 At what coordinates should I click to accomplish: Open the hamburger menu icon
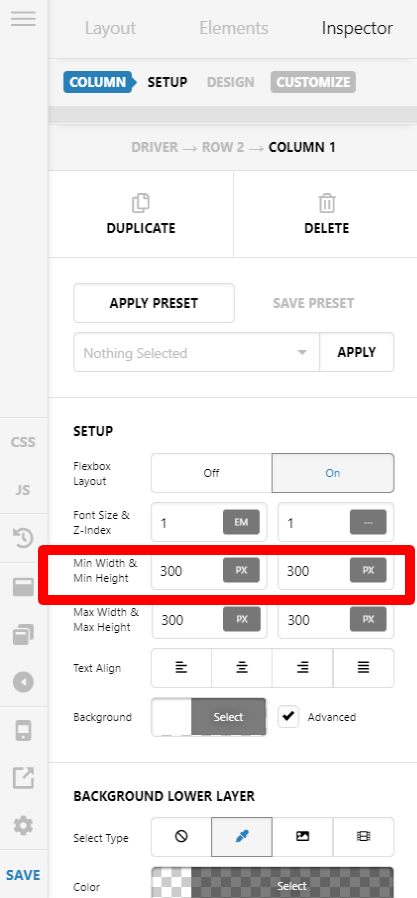(x=23, y=18)
